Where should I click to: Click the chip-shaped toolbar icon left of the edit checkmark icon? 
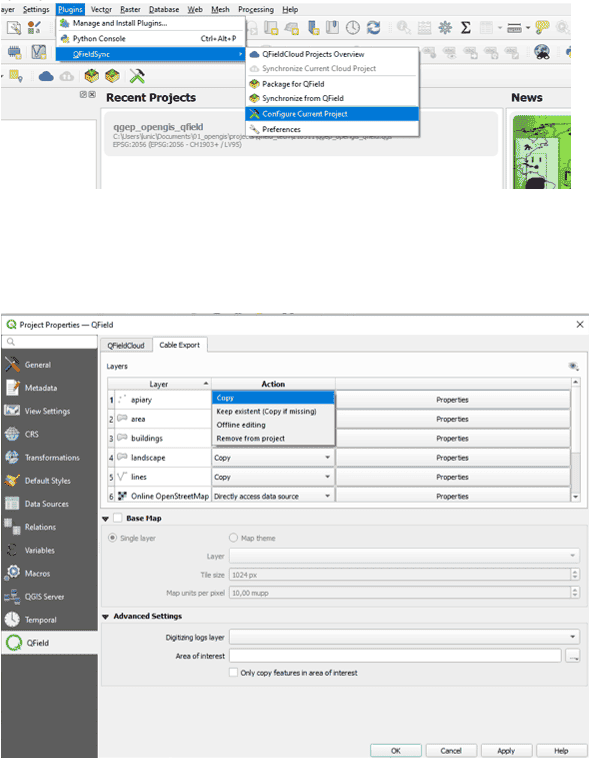(14, 51)
